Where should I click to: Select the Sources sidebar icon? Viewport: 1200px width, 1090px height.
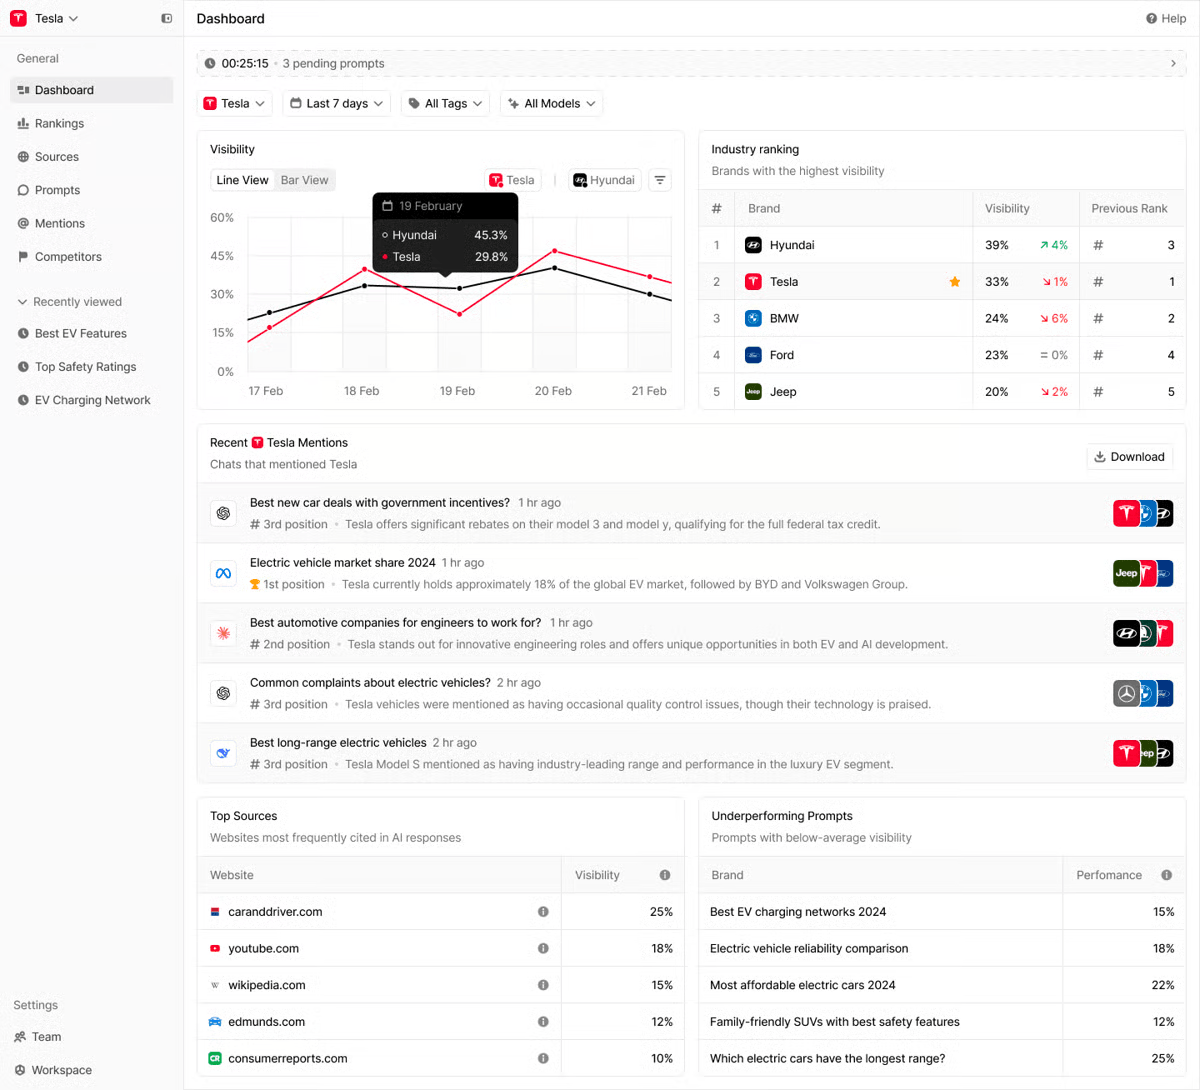(22, 156)
